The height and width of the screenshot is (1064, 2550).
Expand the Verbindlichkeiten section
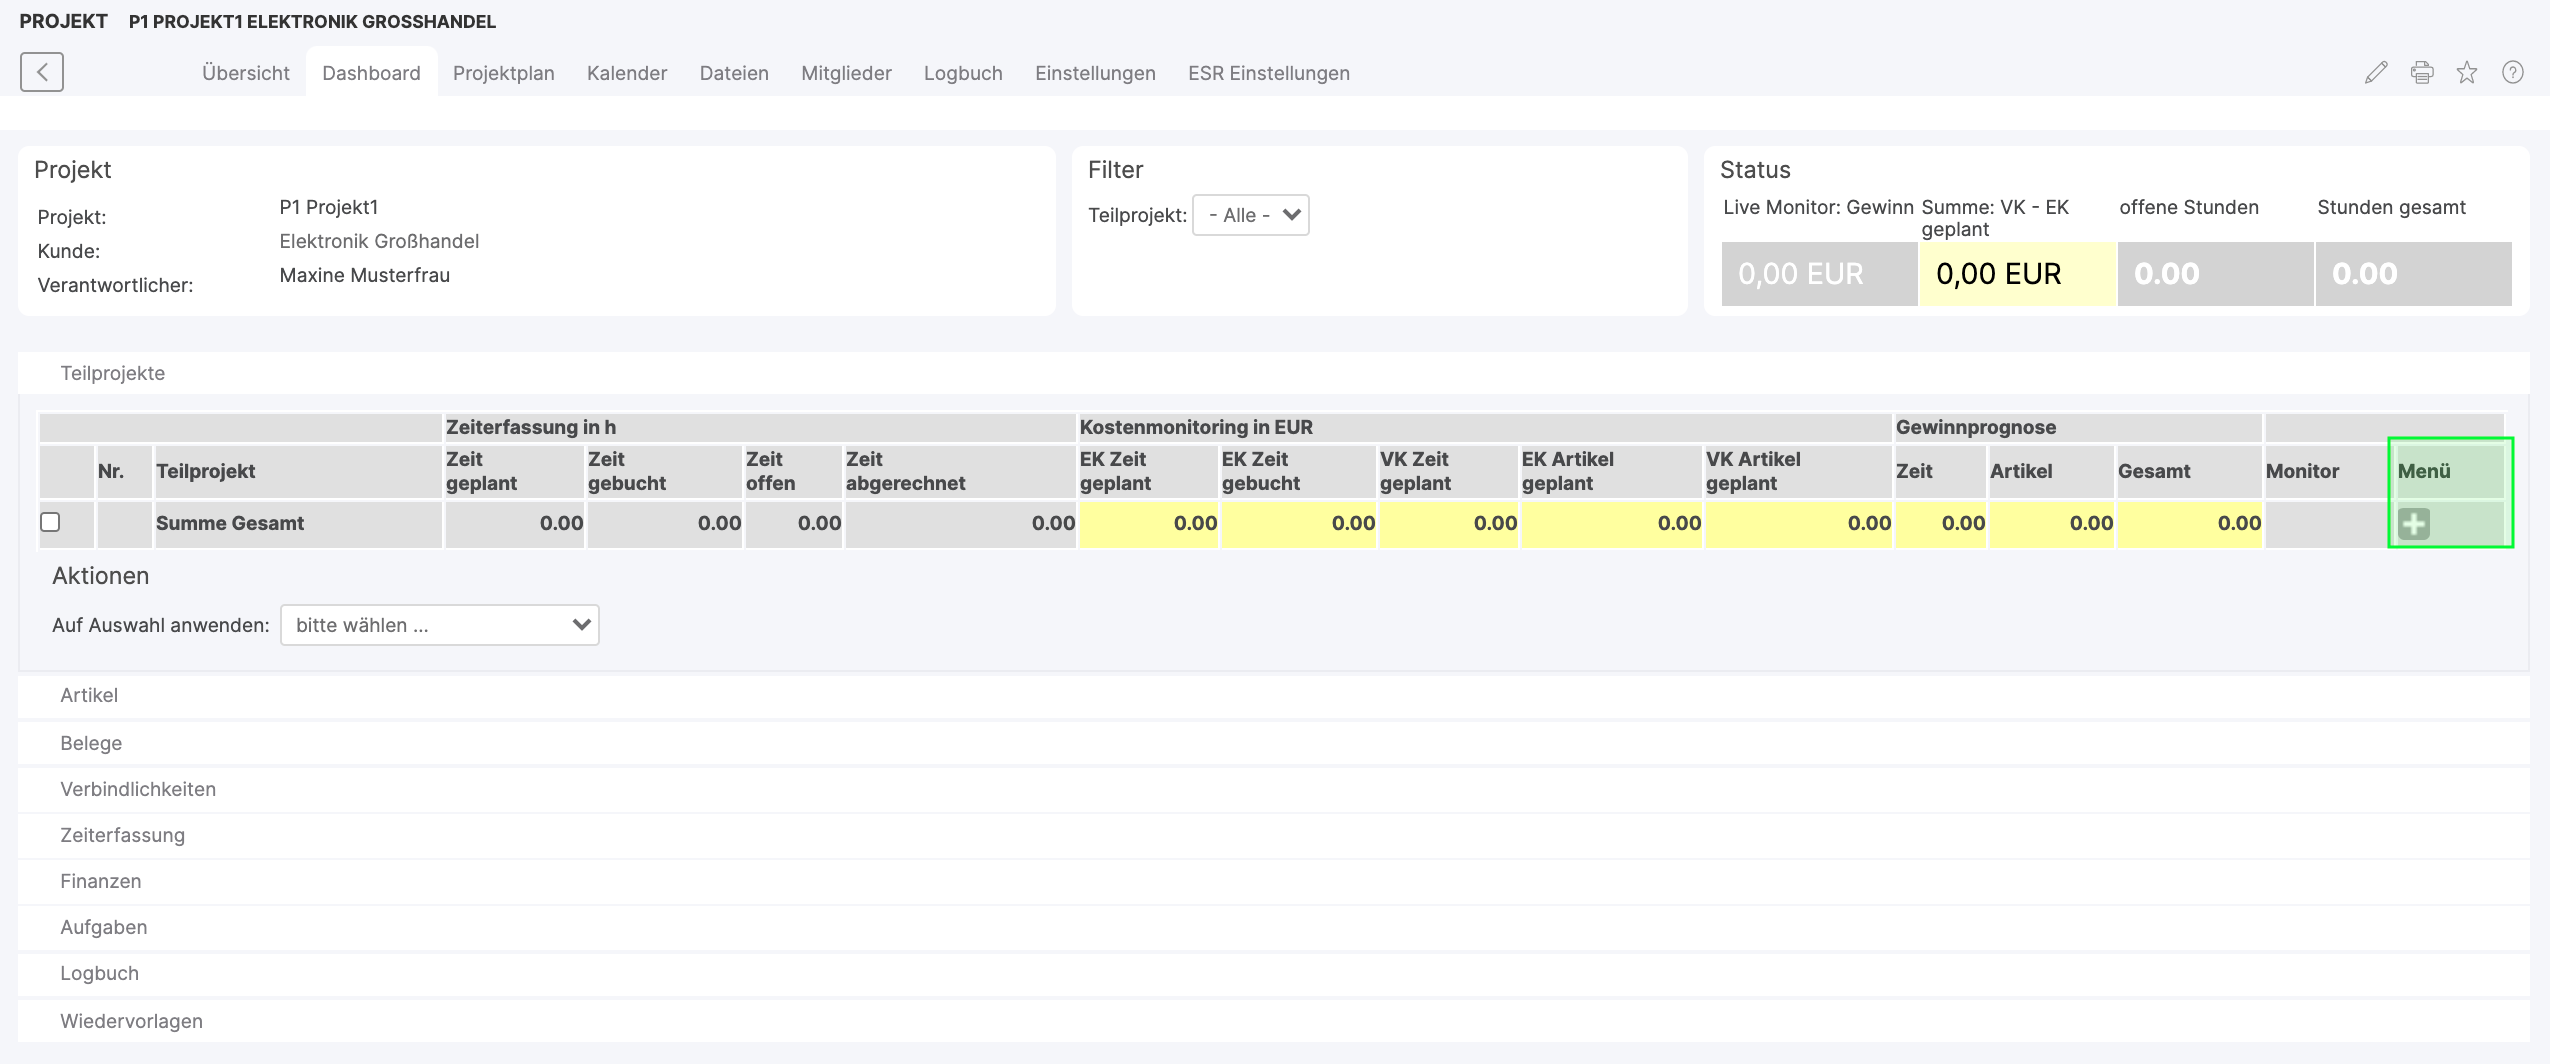138,789
